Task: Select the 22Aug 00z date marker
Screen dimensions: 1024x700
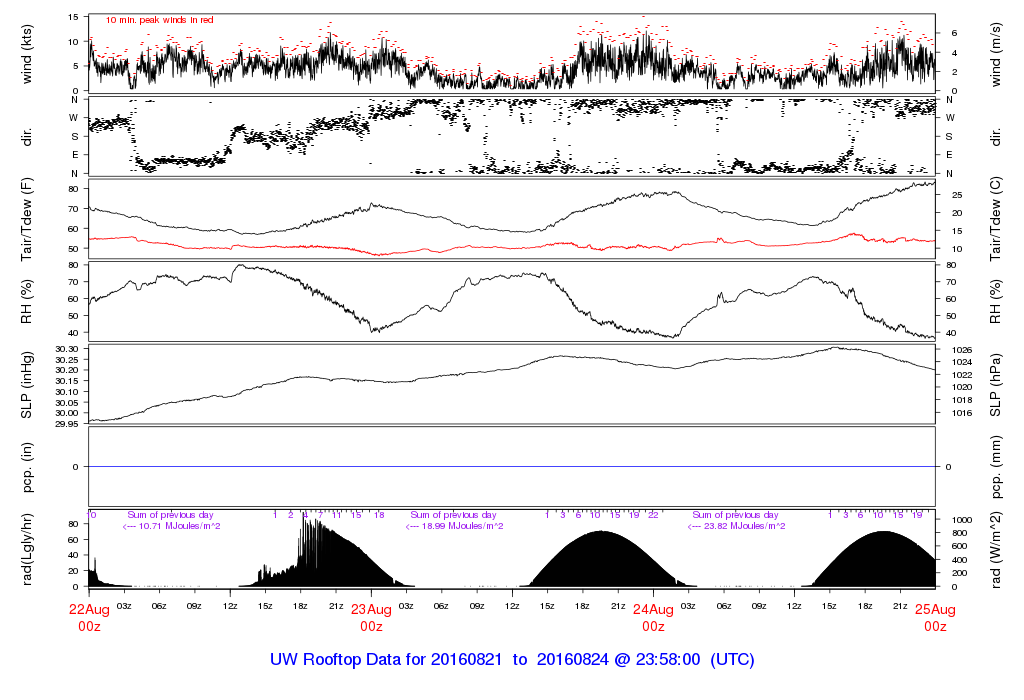Action: click(x=89, y=617)
